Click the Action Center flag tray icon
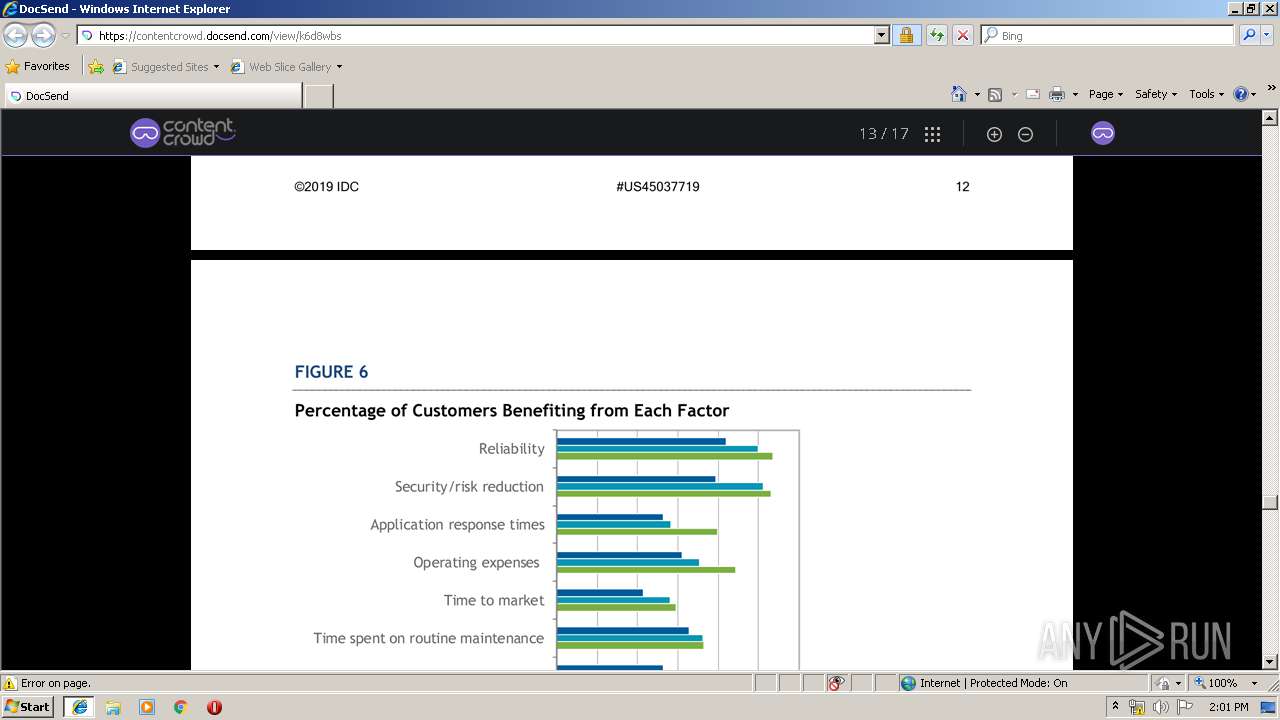 click(1185, 707)
